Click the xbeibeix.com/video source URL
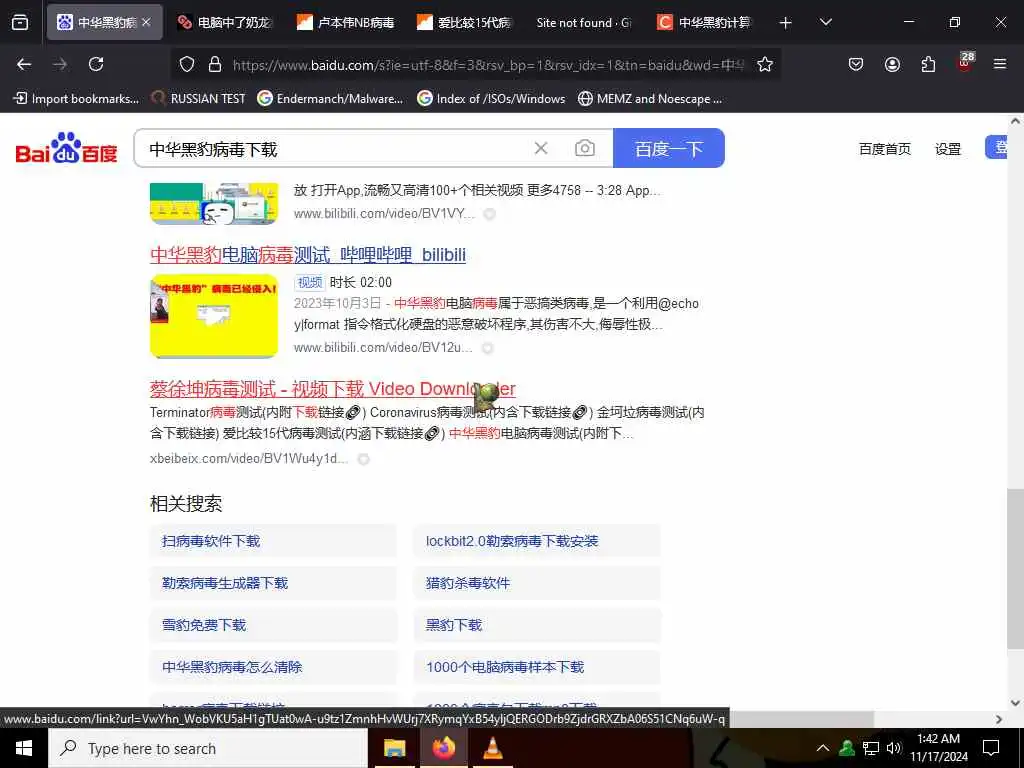The height and width of the screenshot is (768, 1024). click(249, 458)
